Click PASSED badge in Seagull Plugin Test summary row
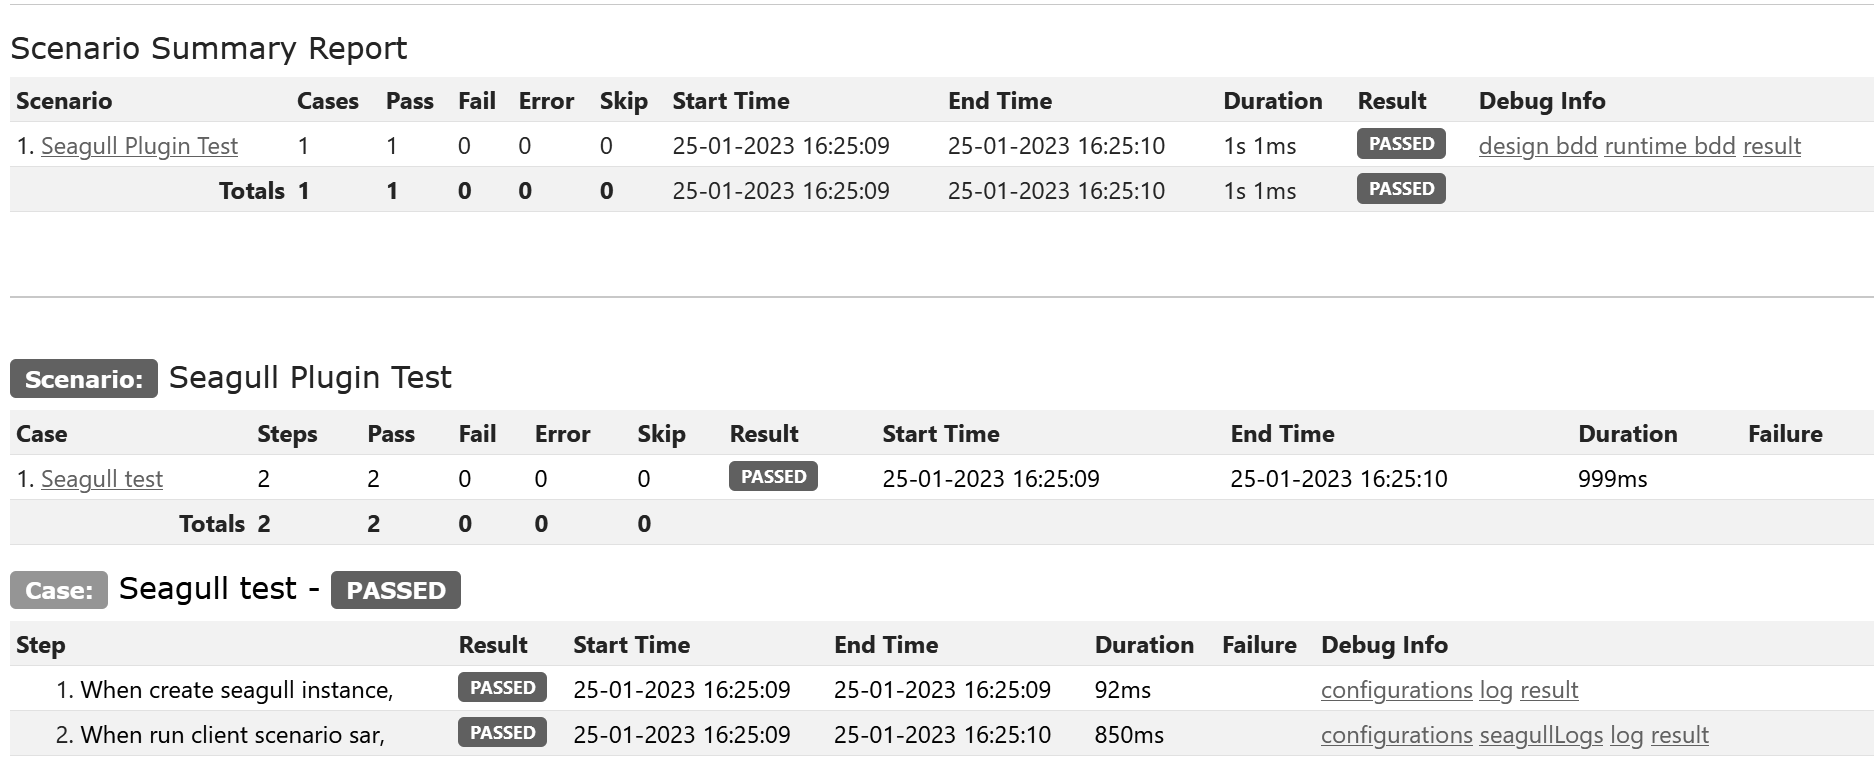 tap(1400, 144)
